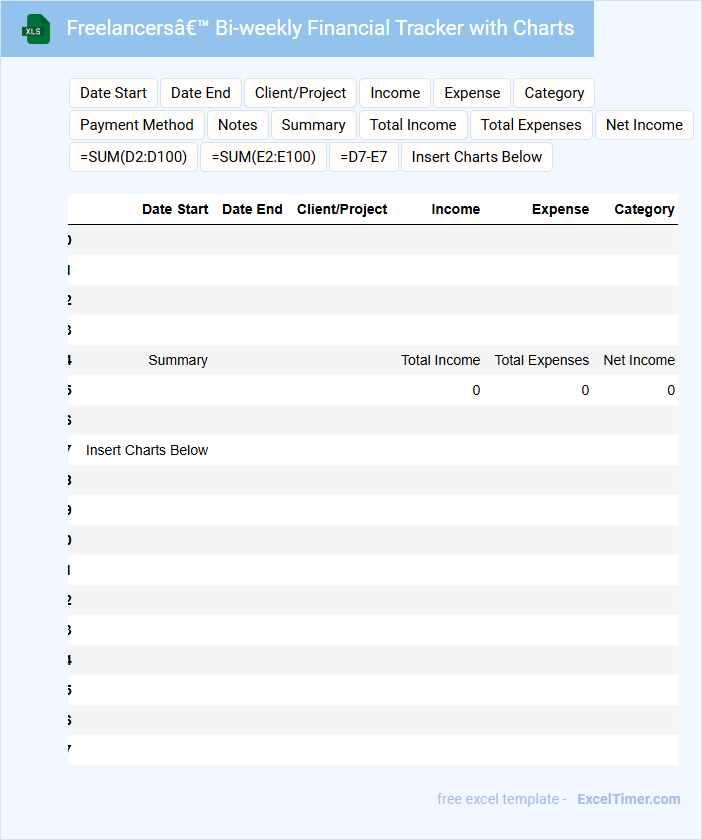This screenshot has height=840, width=702.
Task: Click the Total Expenses table cell
Action: [x=541, y=360]
